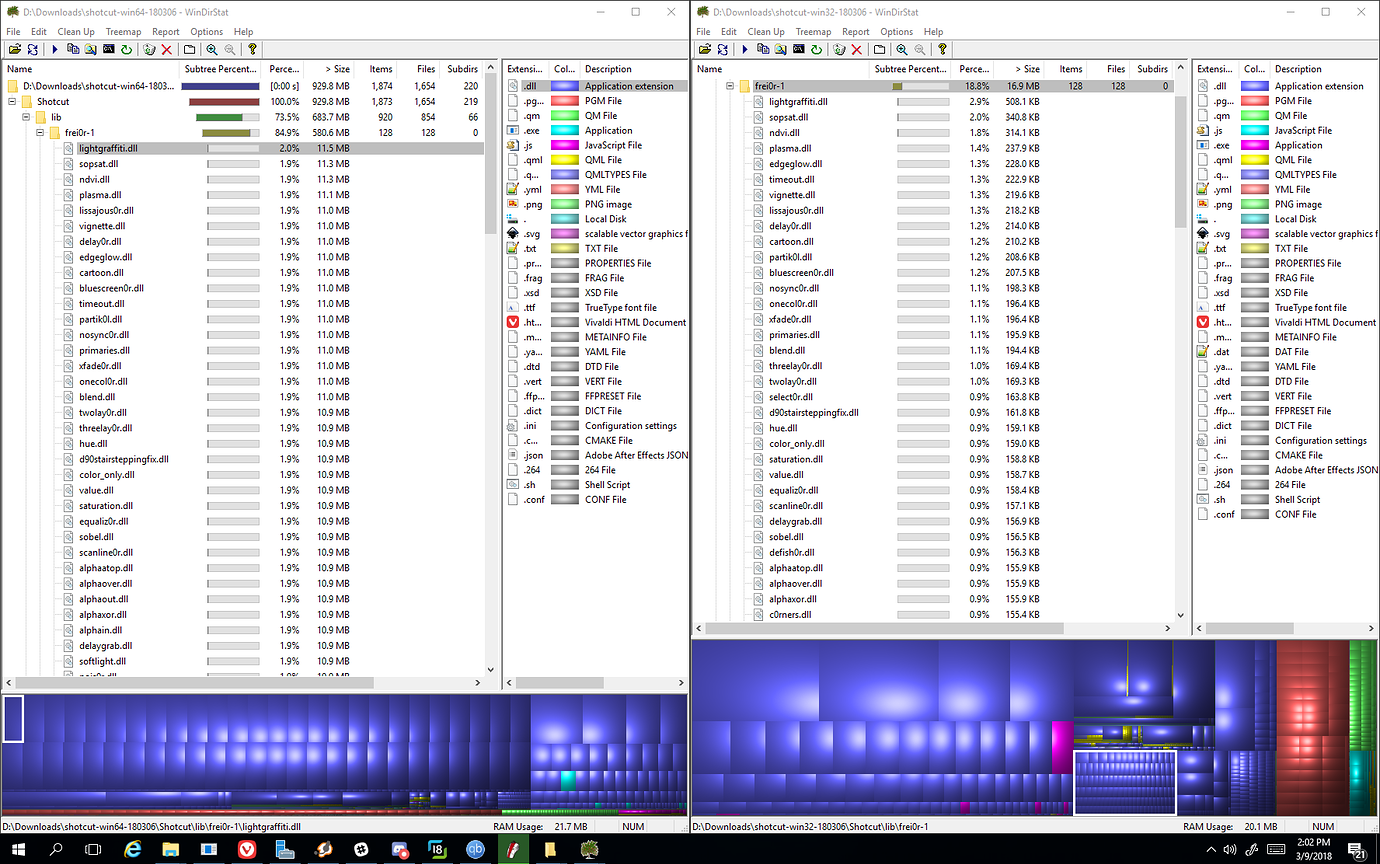Click green Refresh Selected icon in win64 toolbar
Screen dimensions: 1380x864
(x=126, y=49)
